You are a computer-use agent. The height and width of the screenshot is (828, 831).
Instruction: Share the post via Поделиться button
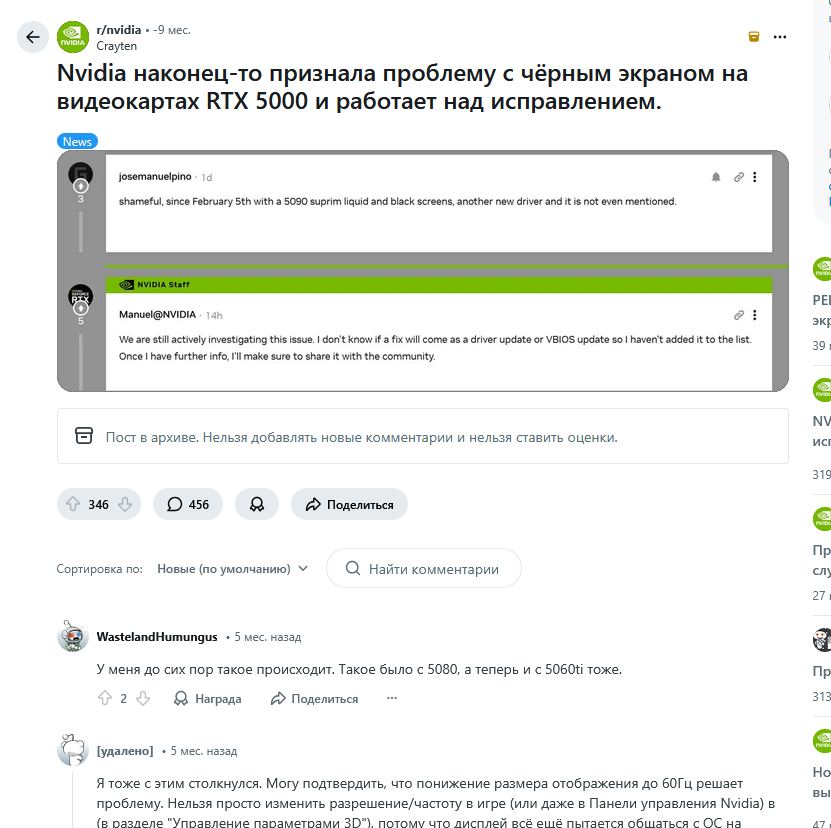349,504
